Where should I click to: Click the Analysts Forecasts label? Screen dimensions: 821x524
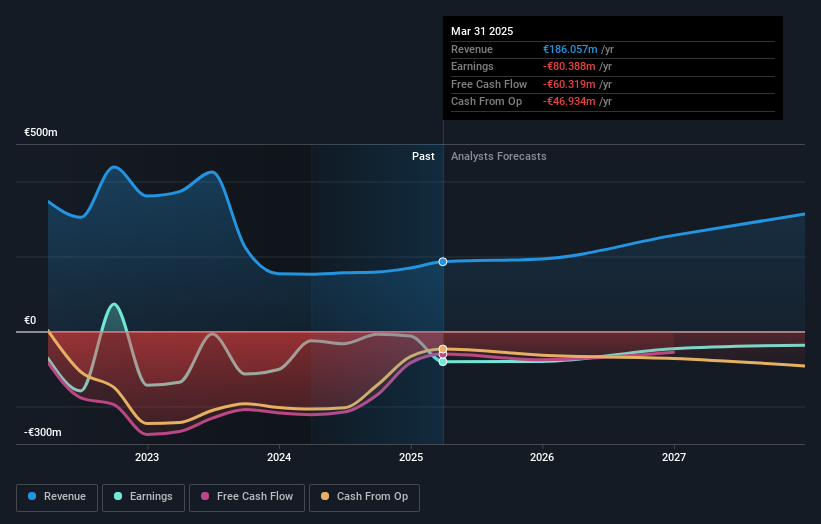click(x=498, y=157)
